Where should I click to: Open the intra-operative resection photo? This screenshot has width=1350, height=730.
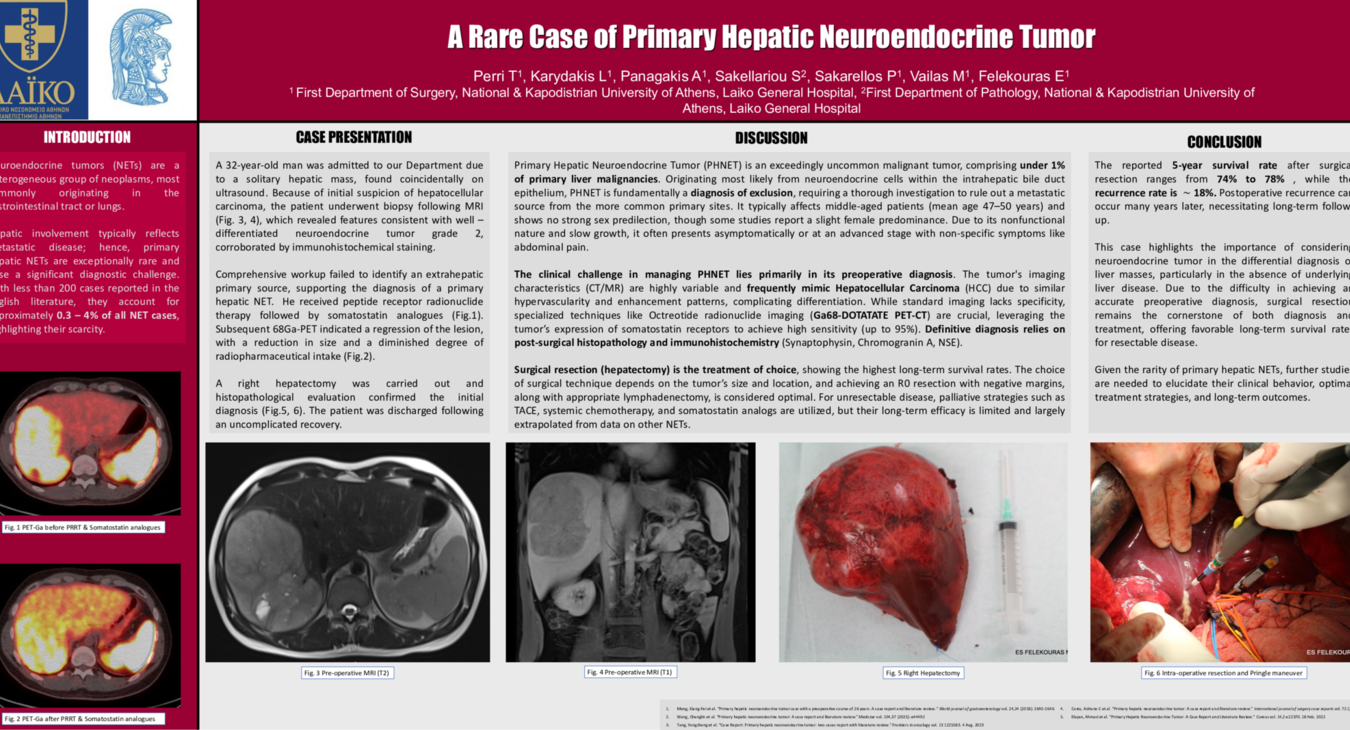tap(1220, 552)
